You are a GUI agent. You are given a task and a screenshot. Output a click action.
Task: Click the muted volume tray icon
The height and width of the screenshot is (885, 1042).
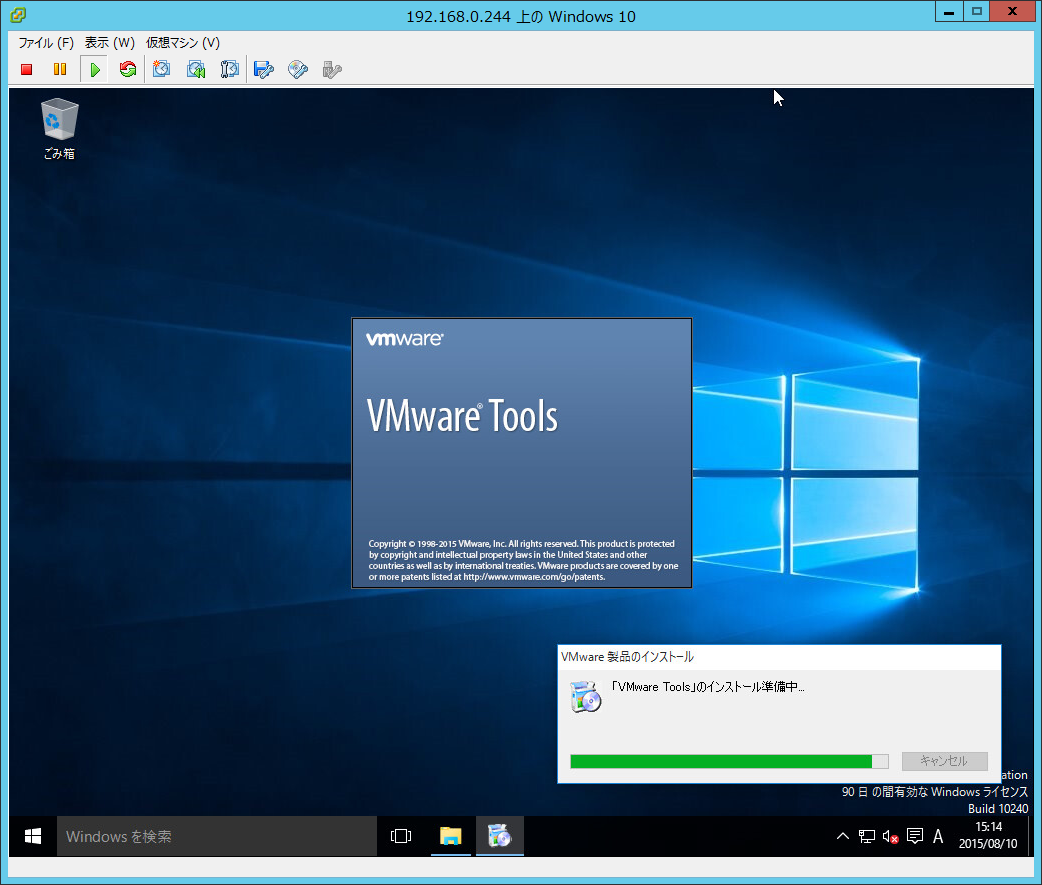(x=890, y=836)
